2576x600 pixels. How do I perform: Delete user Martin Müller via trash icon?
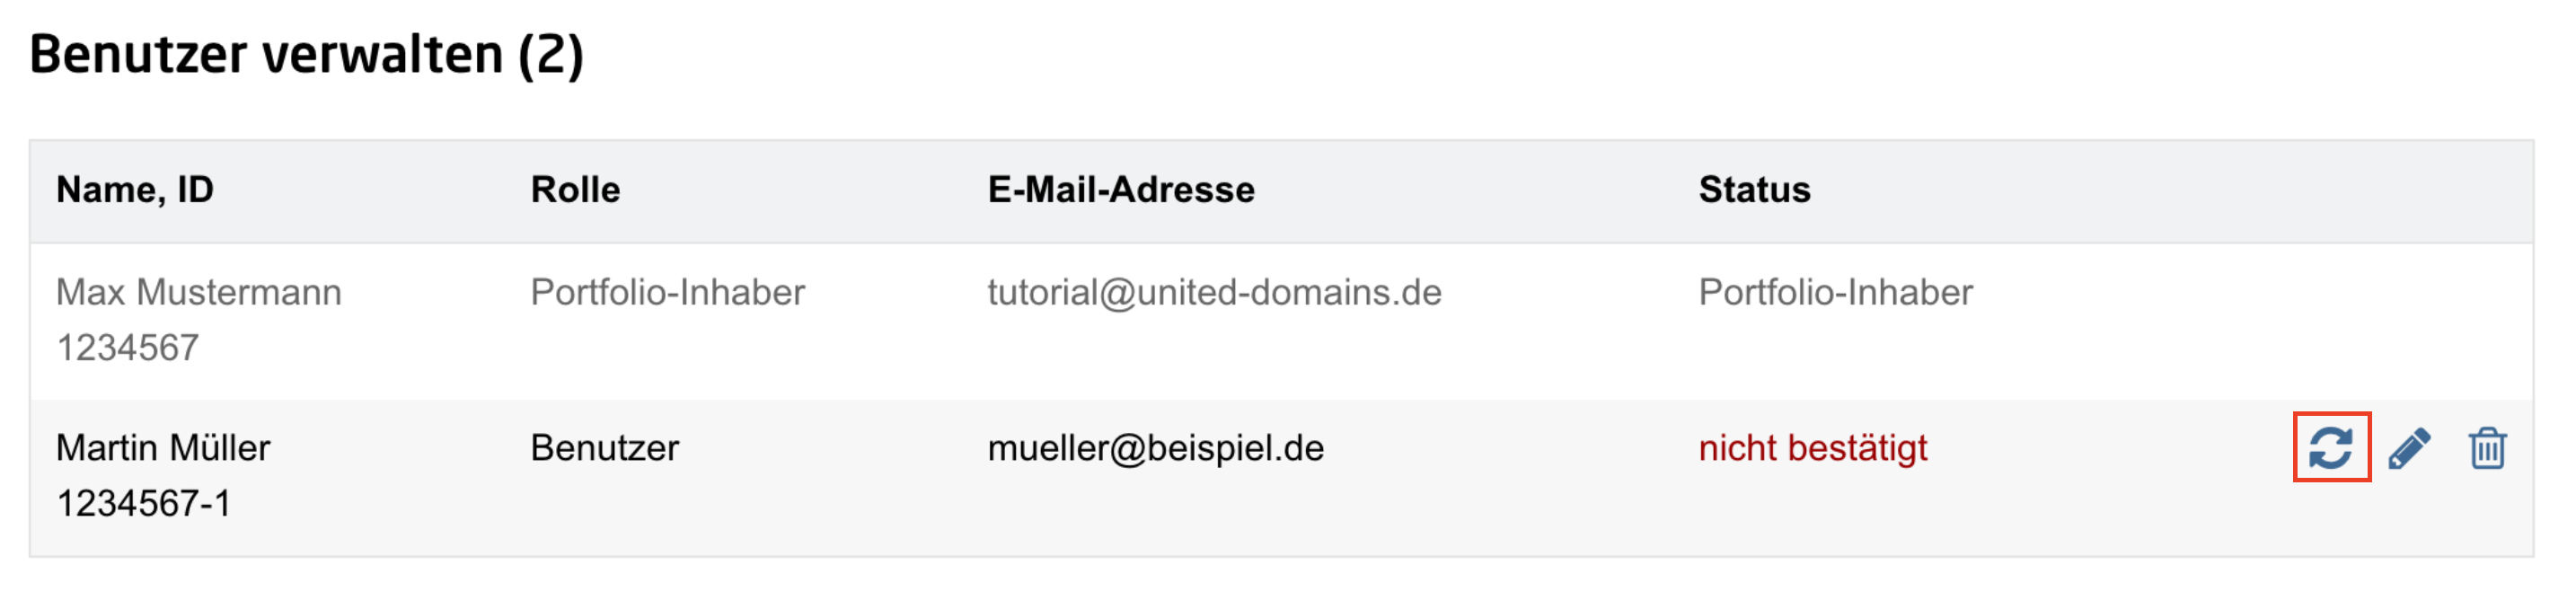[2487, 448]
